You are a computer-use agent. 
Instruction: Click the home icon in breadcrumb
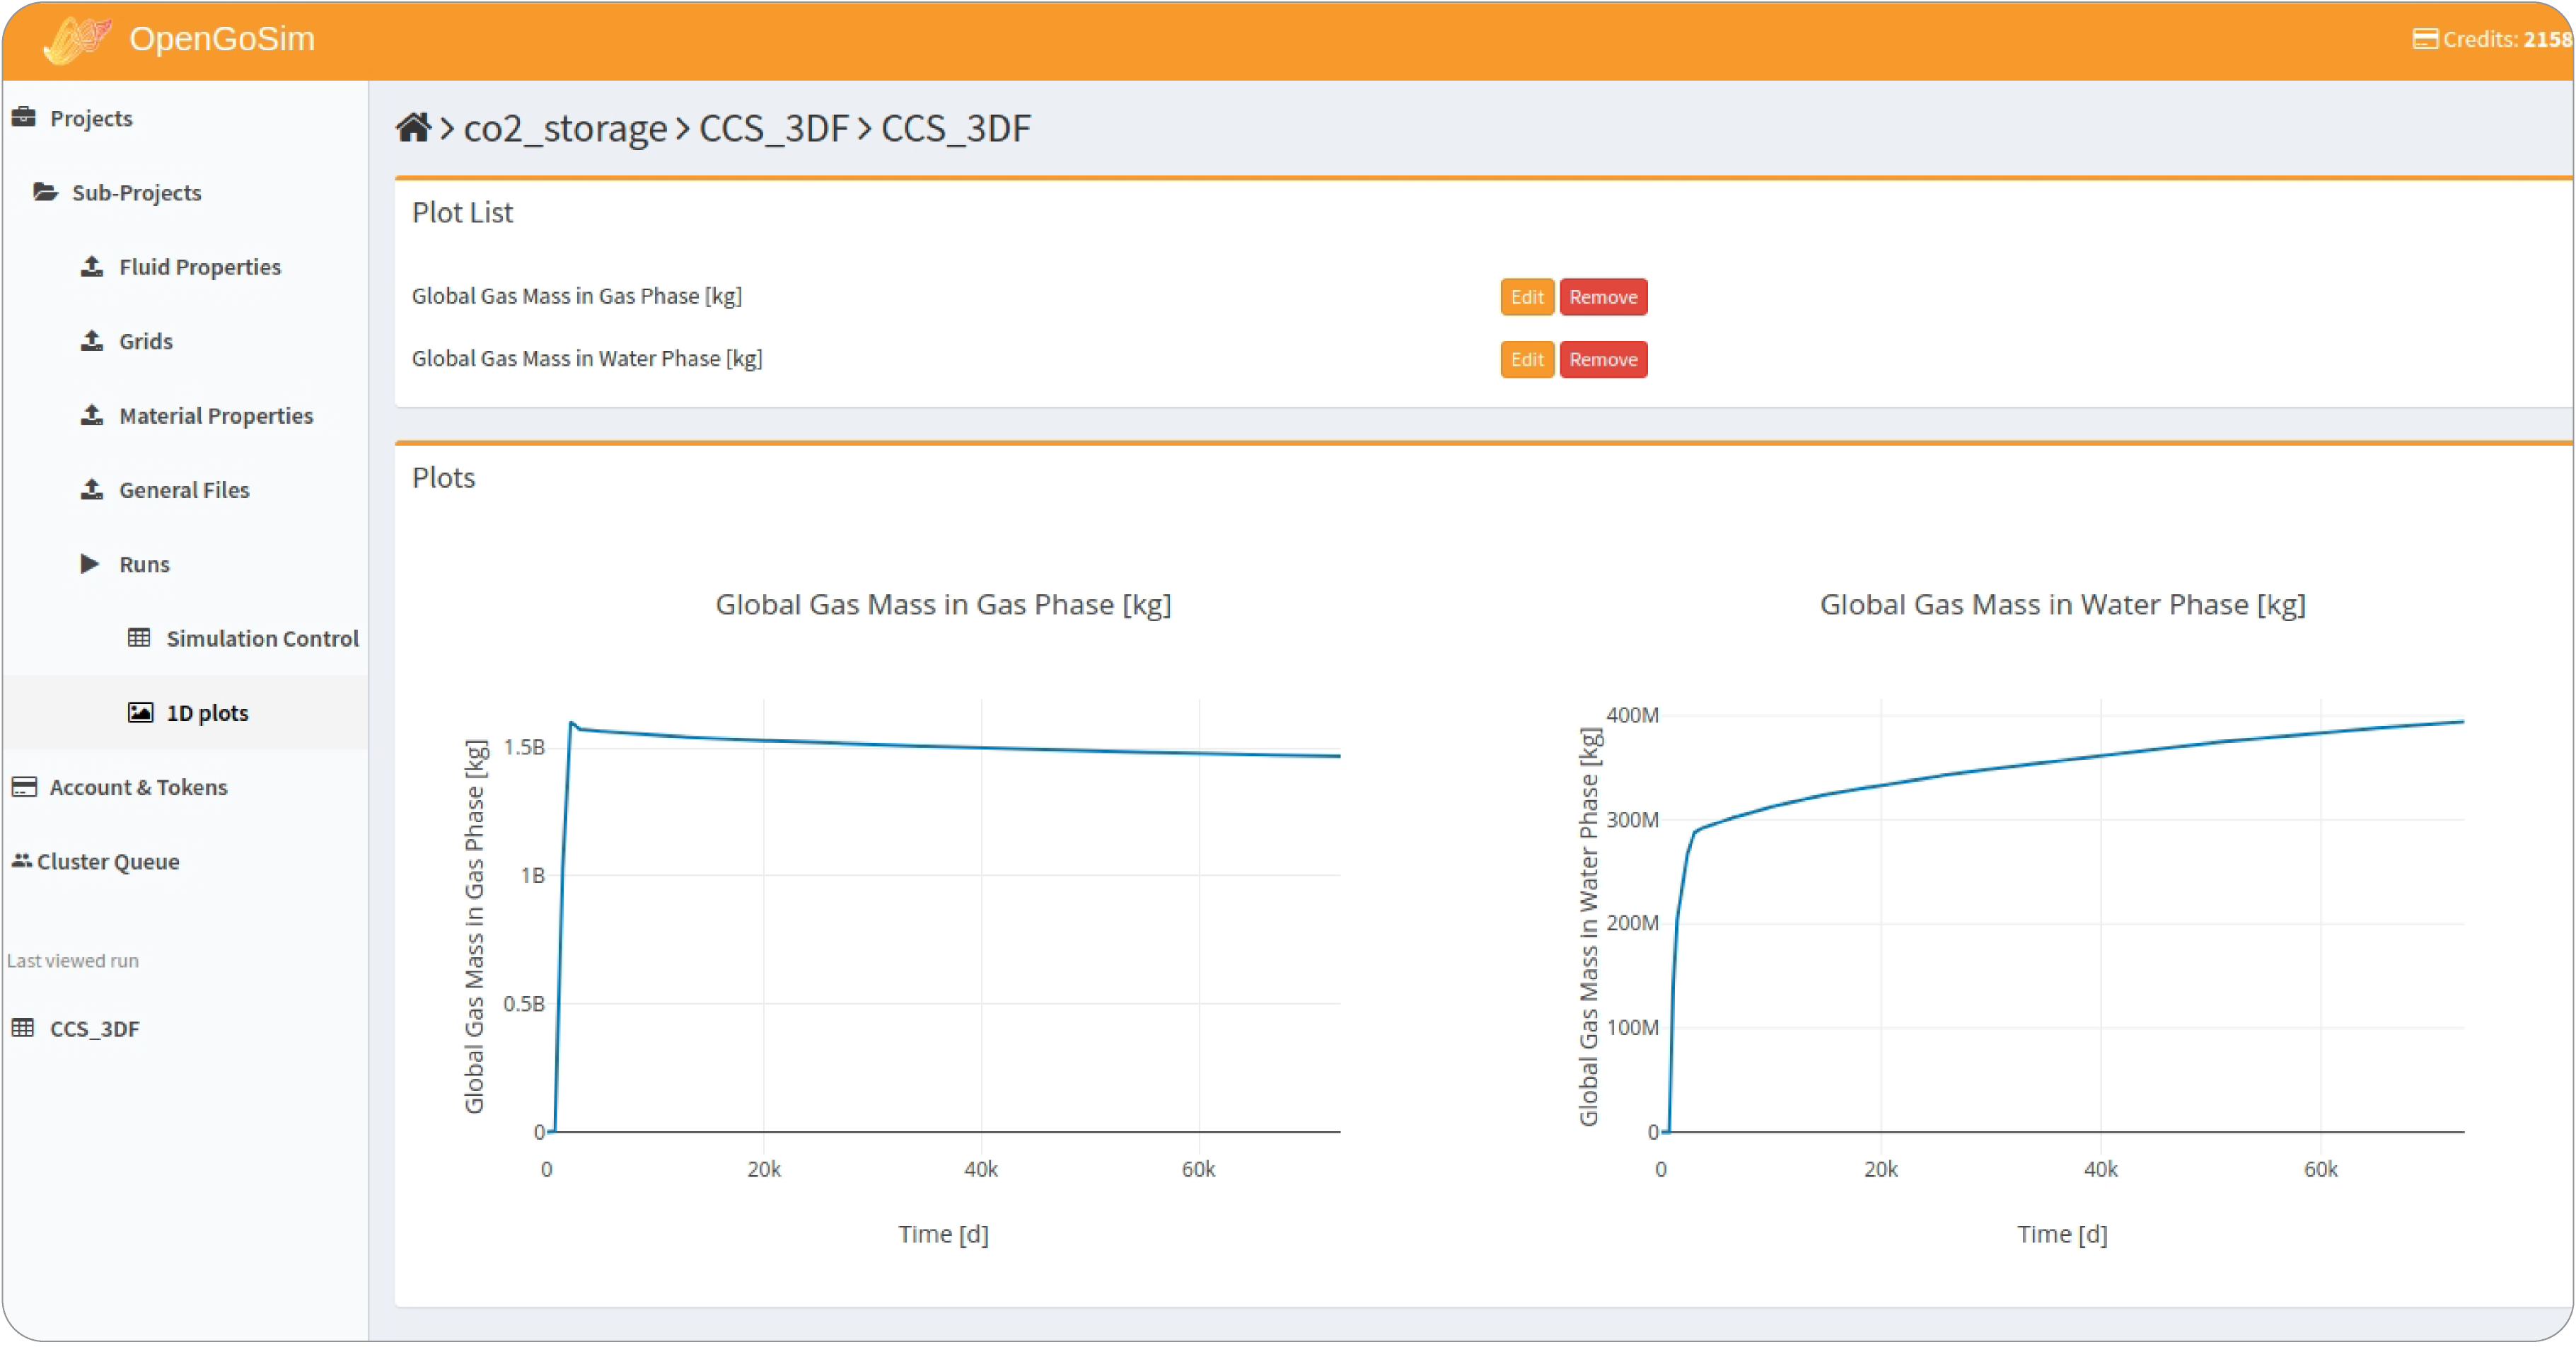[x=413, y=128]
